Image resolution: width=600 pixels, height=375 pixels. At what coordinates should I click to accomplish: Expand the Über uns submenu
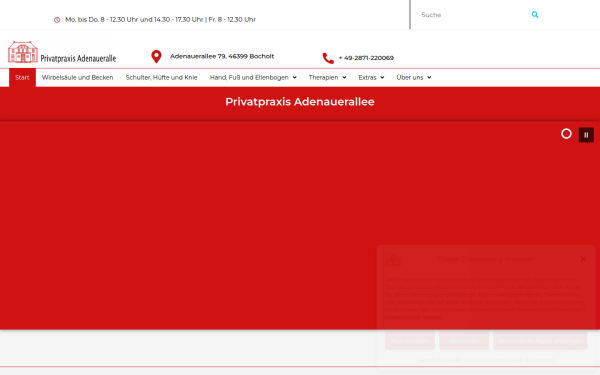414,77
